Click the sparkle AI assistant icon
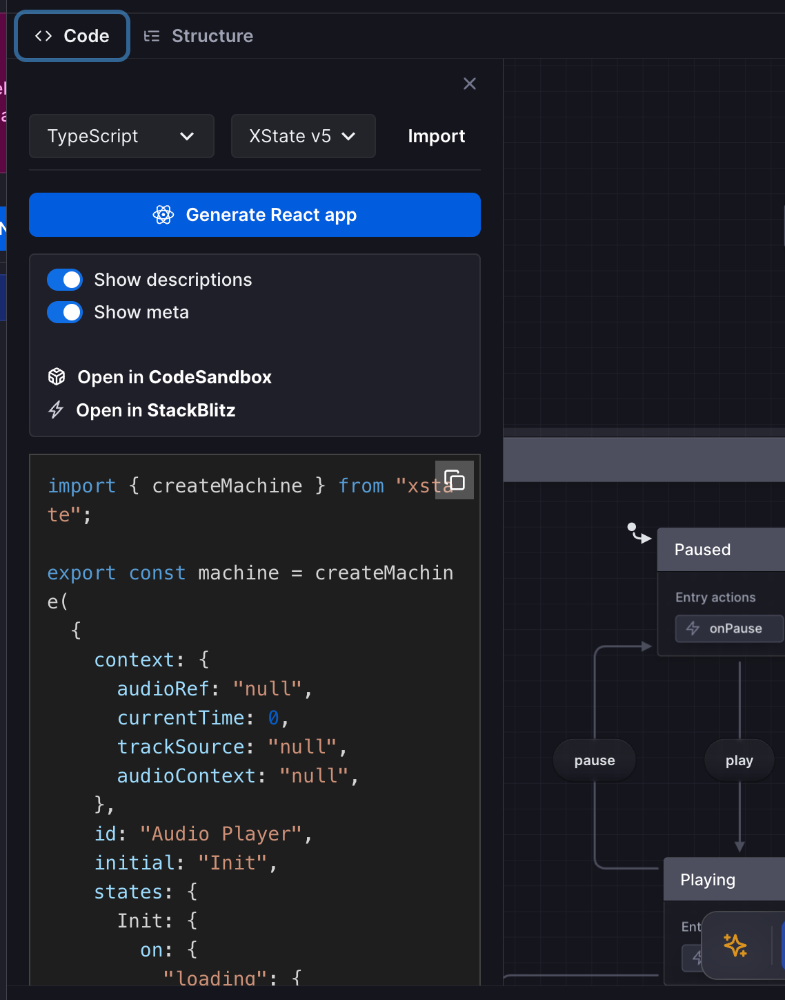Image resolution: width=785 pixels, height=1000 pixels. (735, 945)
